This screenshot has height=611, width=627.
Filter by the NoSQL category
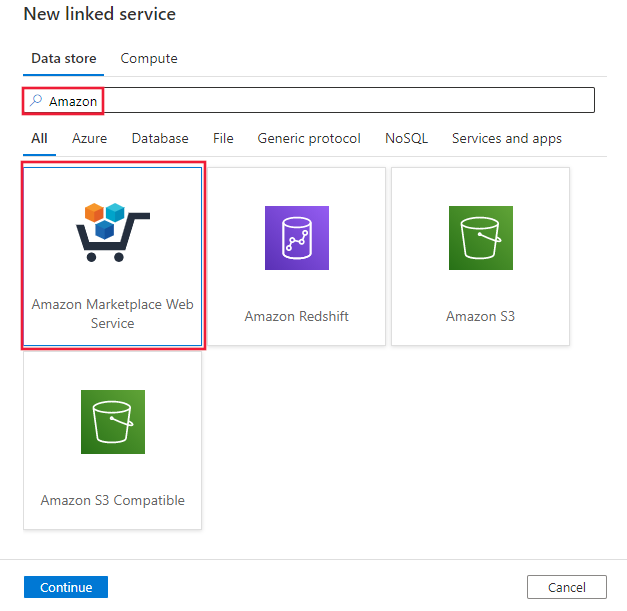406,138
